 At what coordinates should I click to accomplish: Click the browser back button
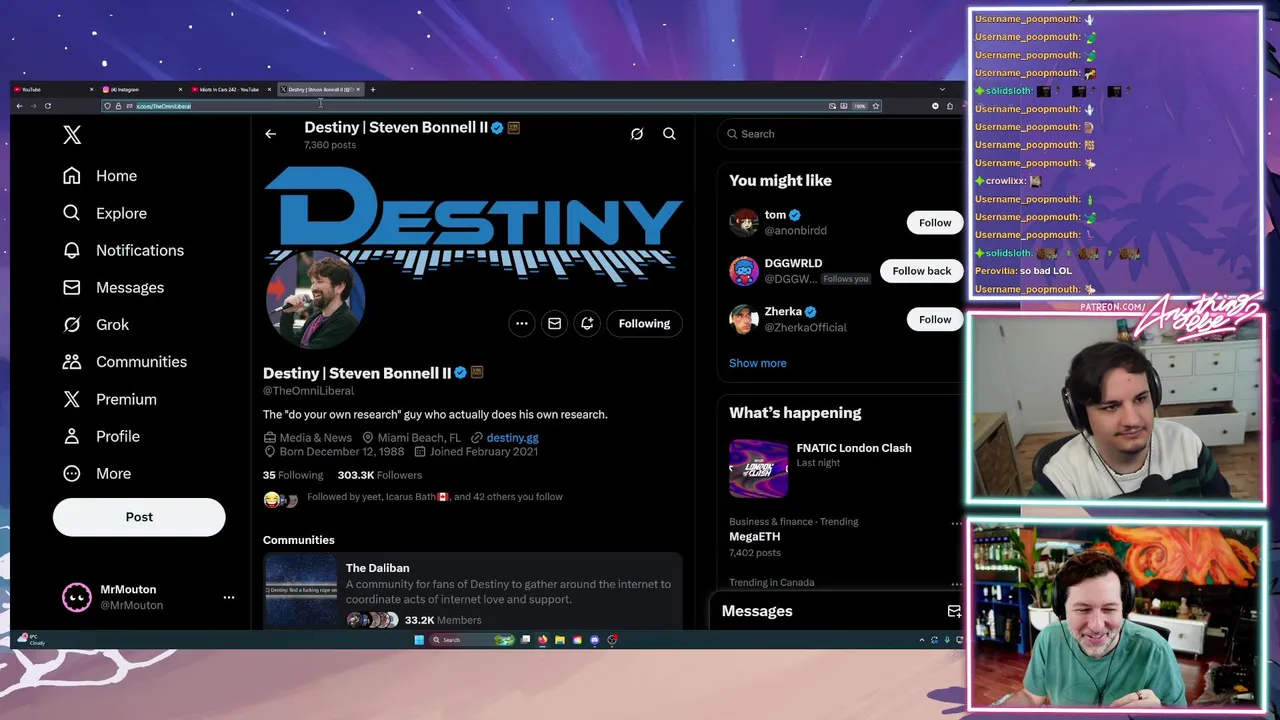(x=19, y=106)
